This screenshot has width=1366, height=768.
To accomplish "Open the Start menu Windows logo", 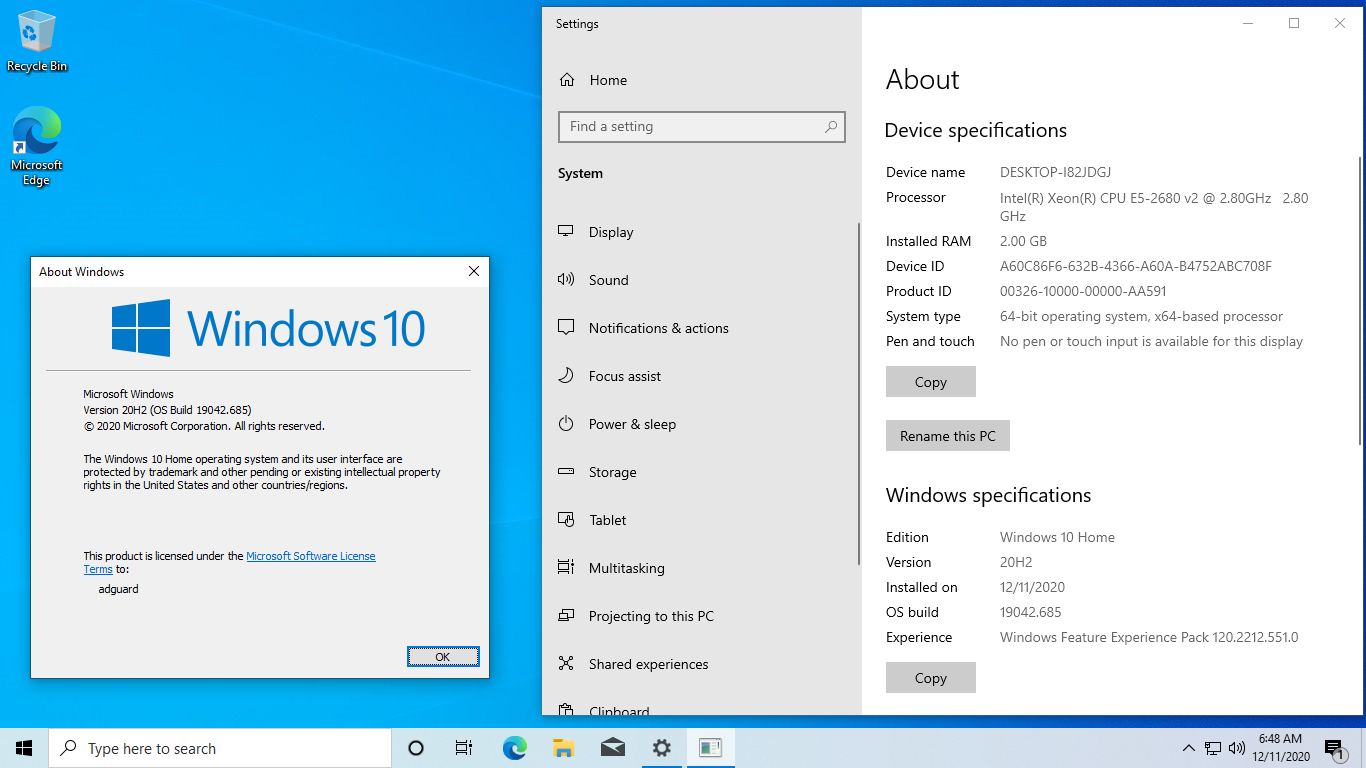I will pos(24,748).
